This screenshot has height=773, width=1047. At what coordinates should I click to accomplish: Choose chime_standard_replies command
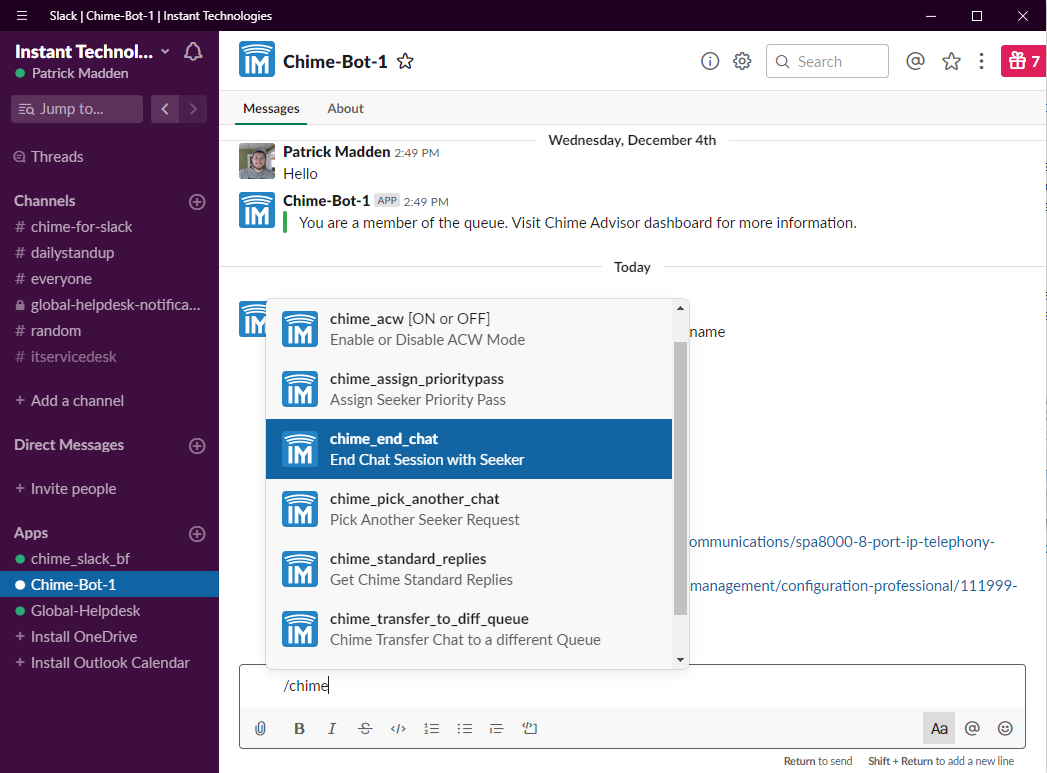click(469, 569)
